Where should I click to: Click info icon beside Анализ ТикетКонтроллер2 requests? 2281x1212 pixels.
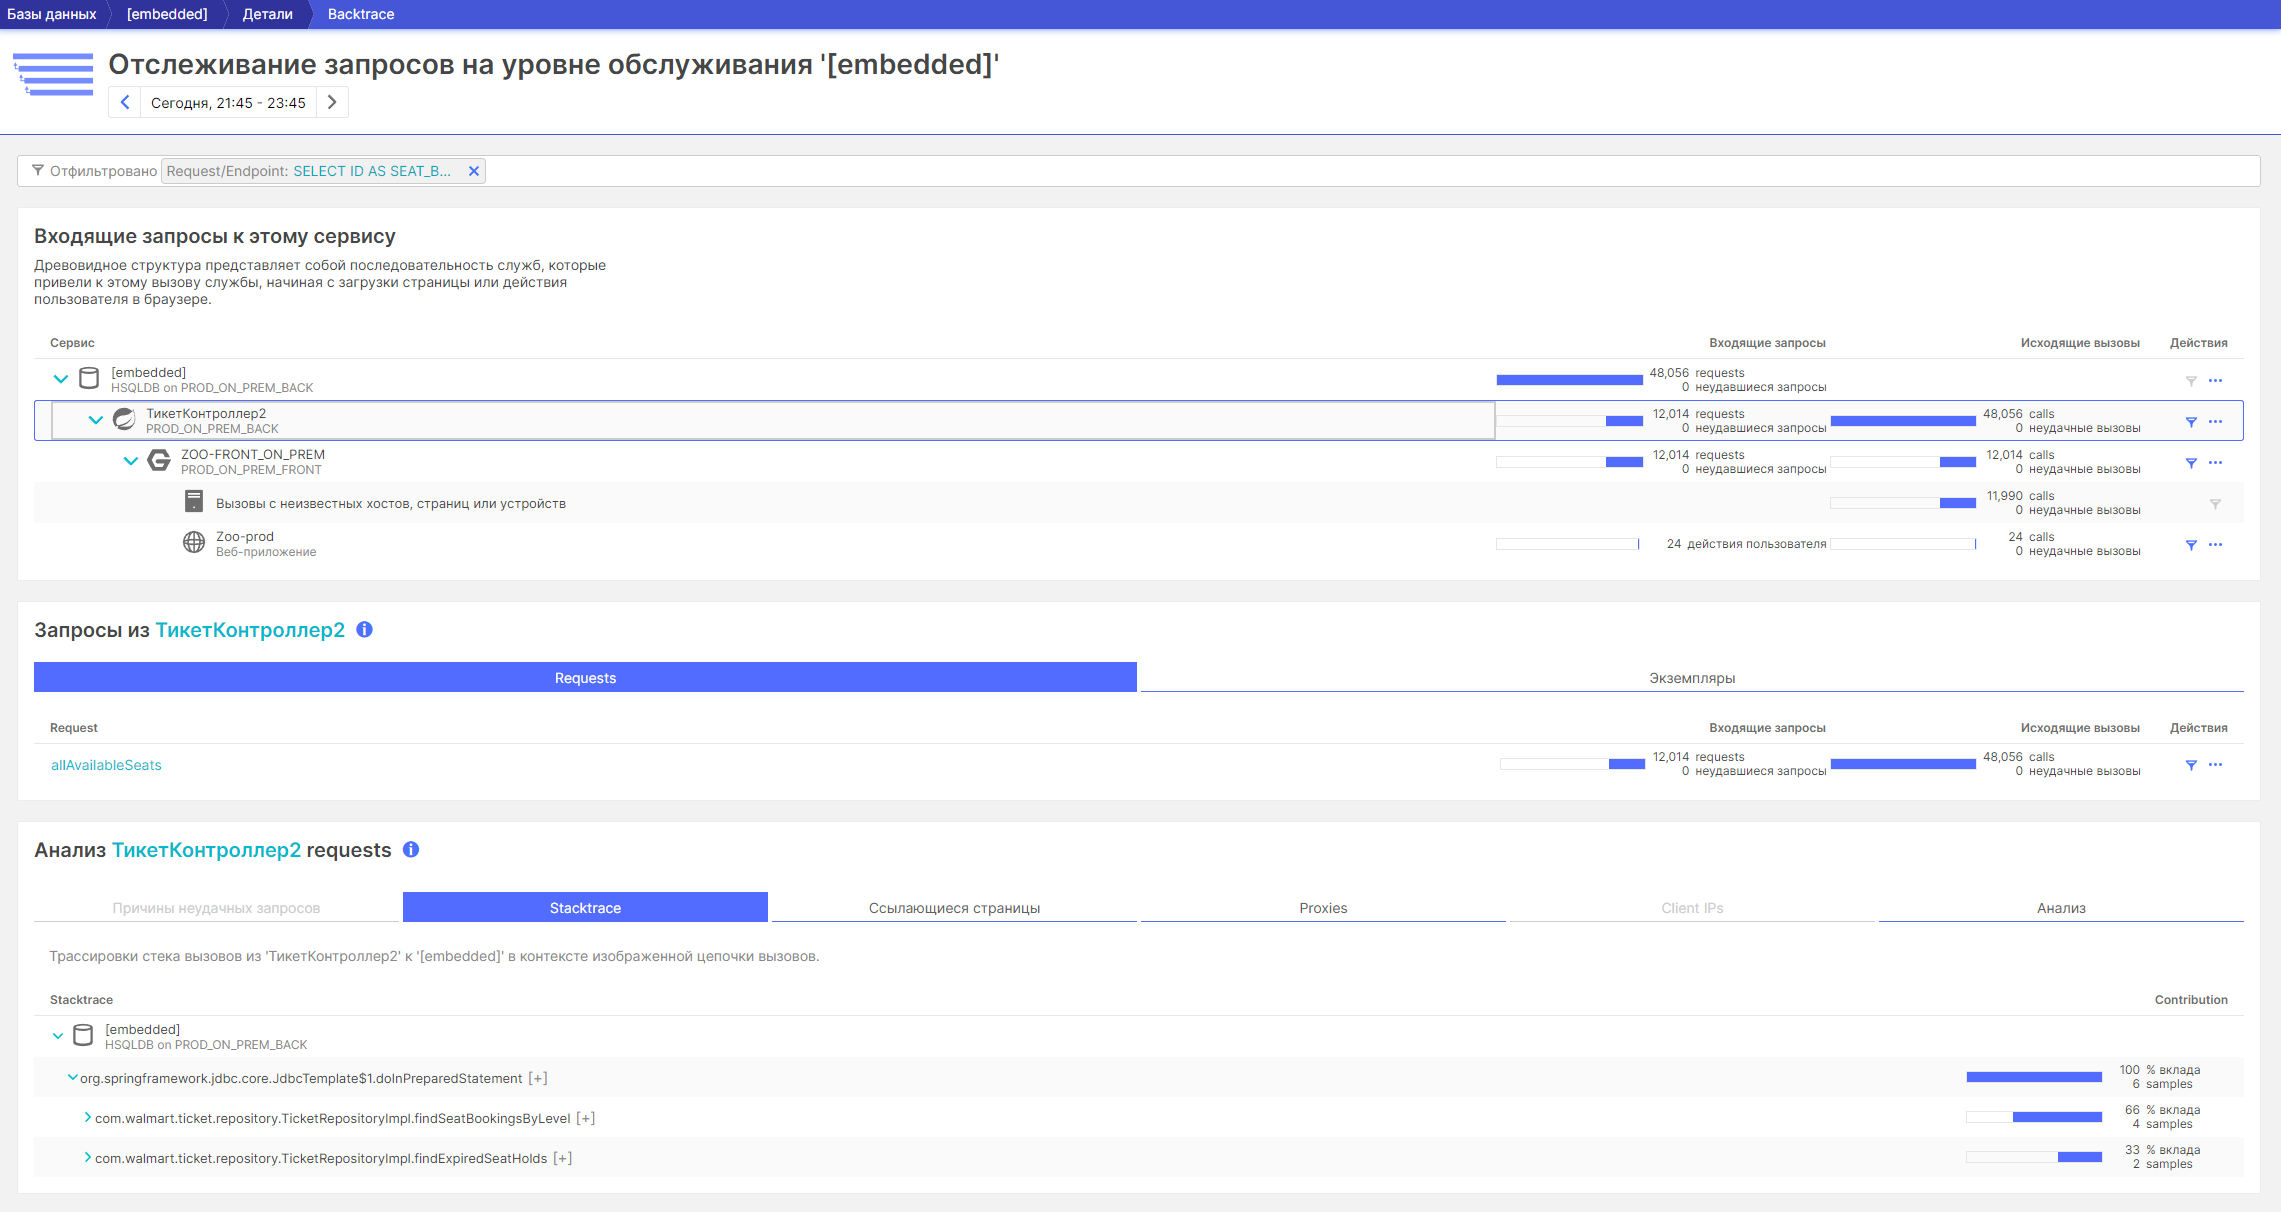click(411, 850)
